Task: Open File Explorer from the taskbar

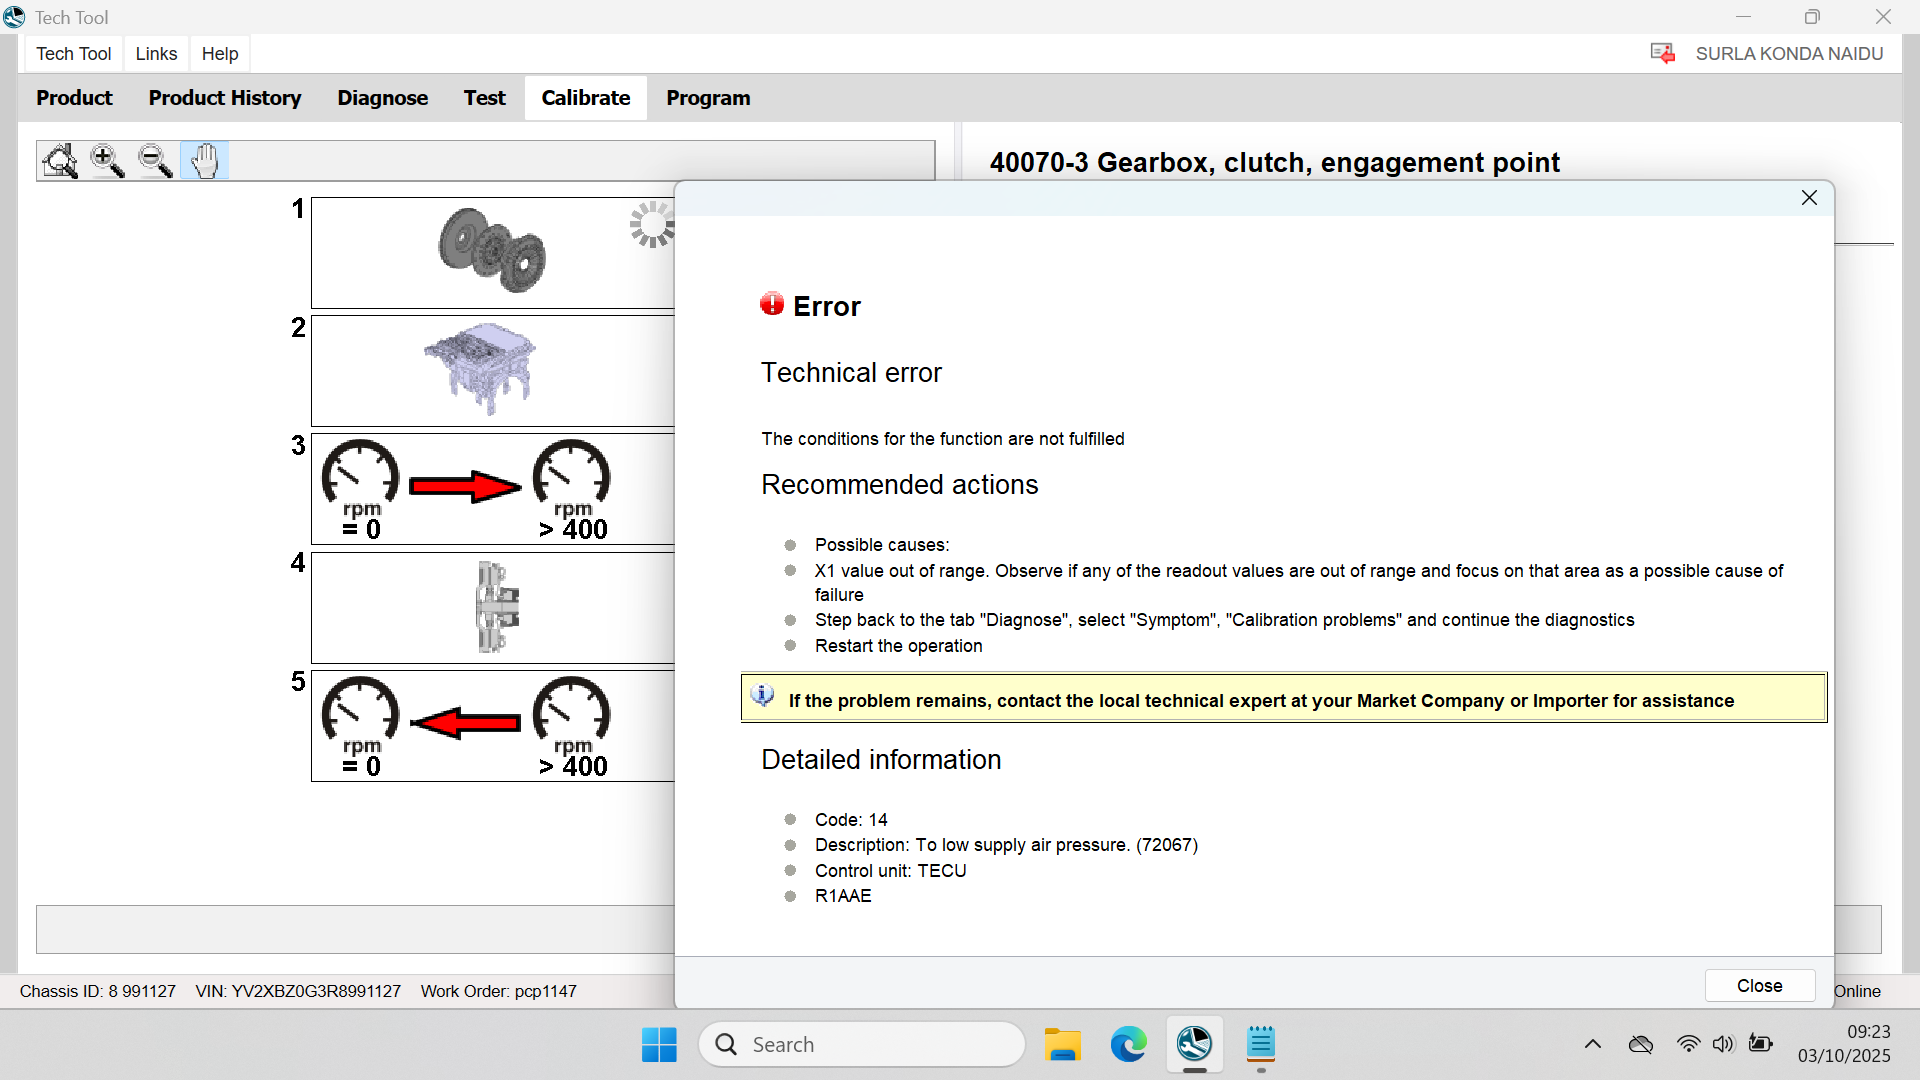Action: [1062, 1045]
